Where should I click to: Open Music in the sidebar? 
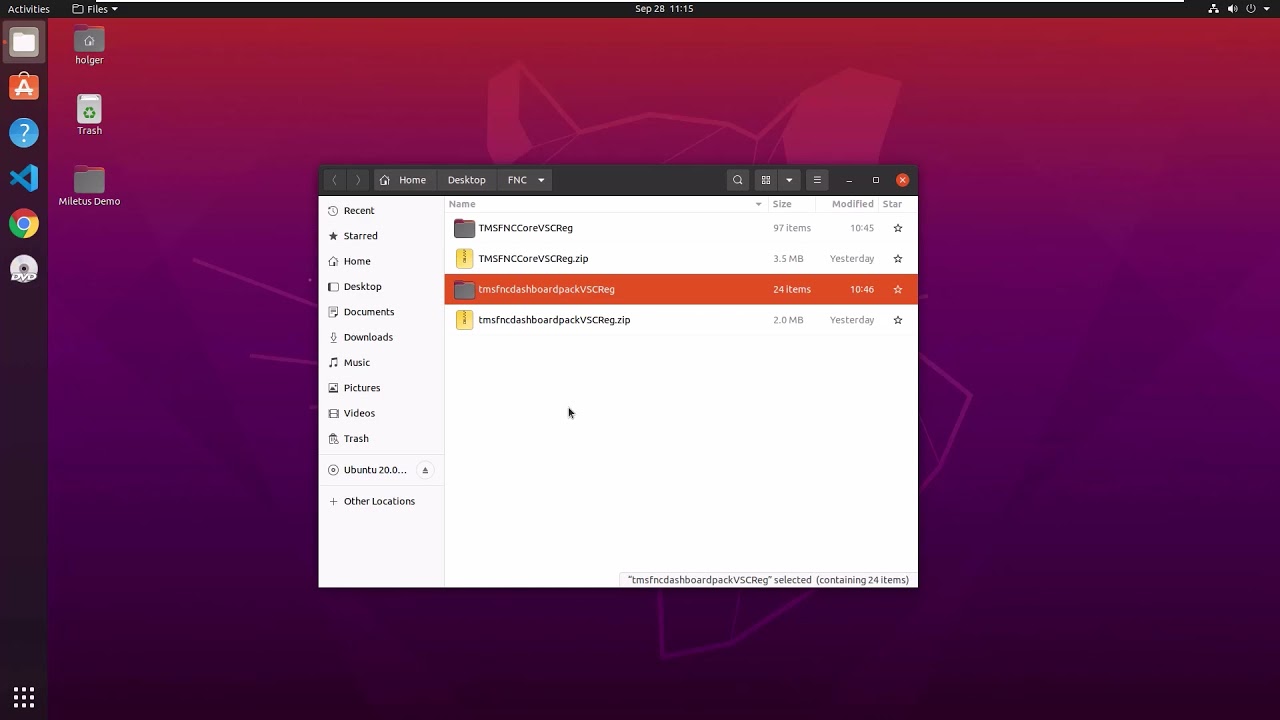[381, 363]
